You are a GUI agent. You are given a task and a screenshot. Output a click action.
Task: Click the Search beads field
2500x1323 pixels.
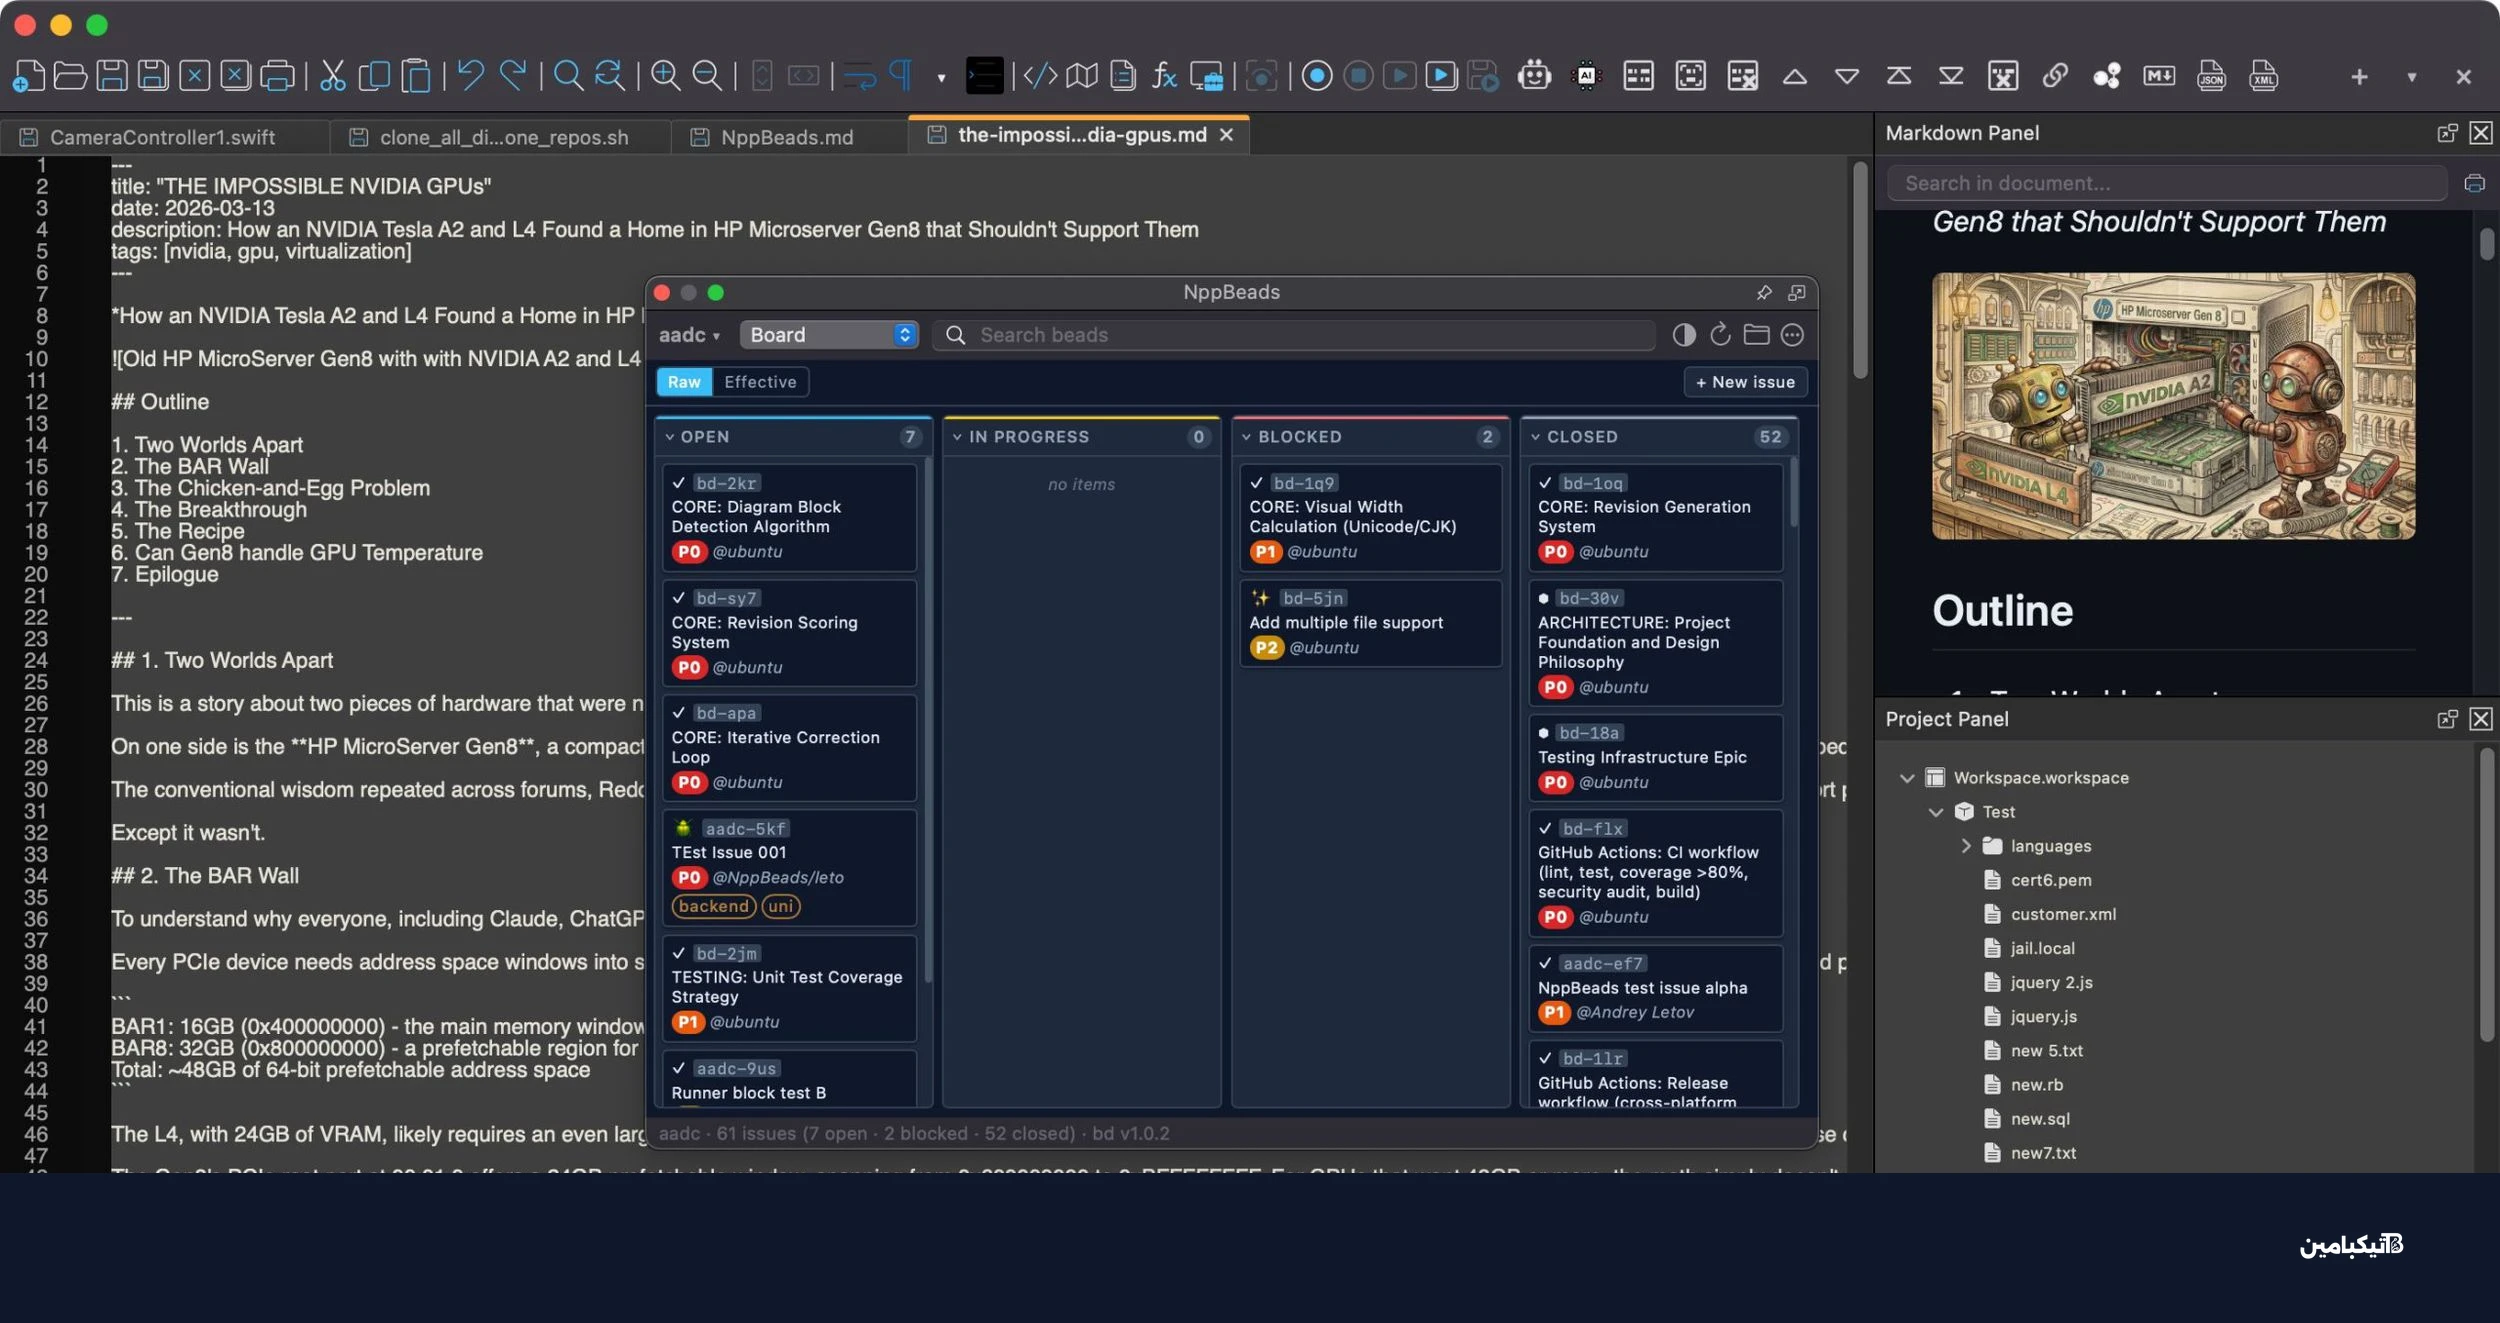pyautogui.click(x=1294, y=335)
